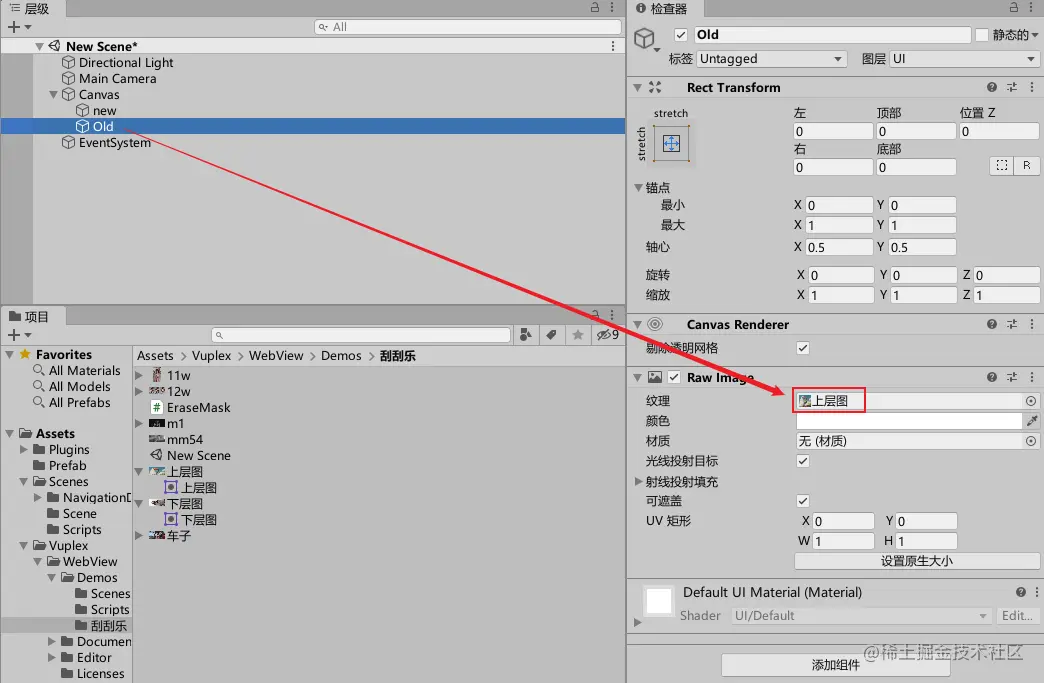The image size is (1044, 683).
Task: Click Add Component button
Action: tap(836, 664)
